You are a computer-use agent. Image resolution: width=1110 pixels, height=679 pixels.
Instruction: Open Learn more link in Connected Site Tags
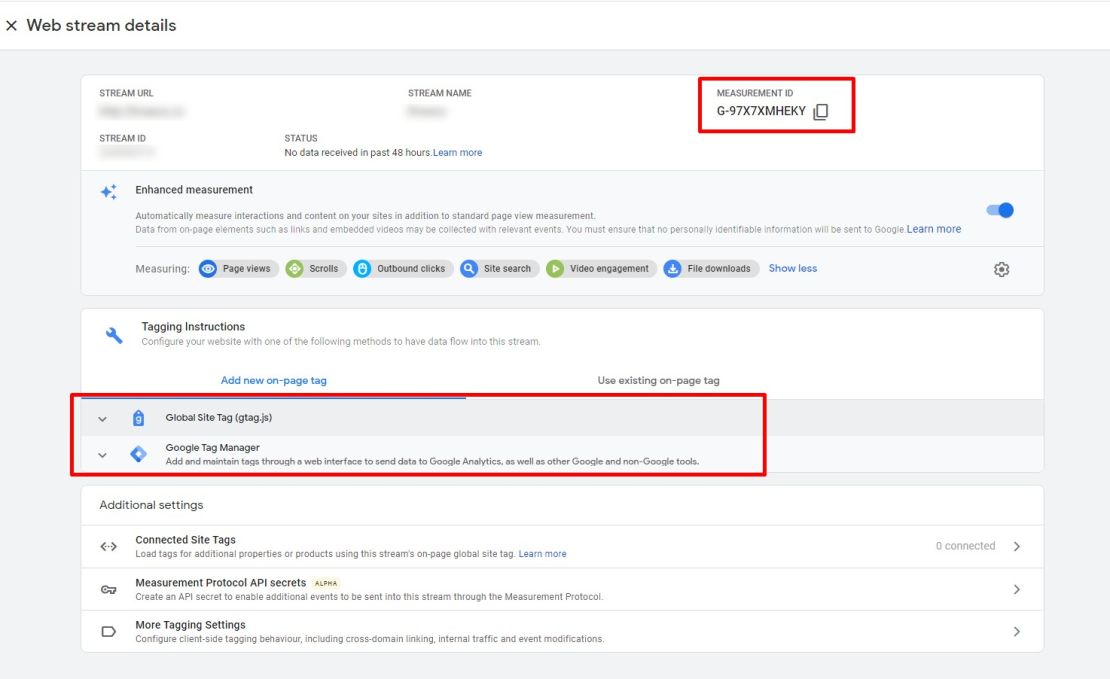coord(542,554)
